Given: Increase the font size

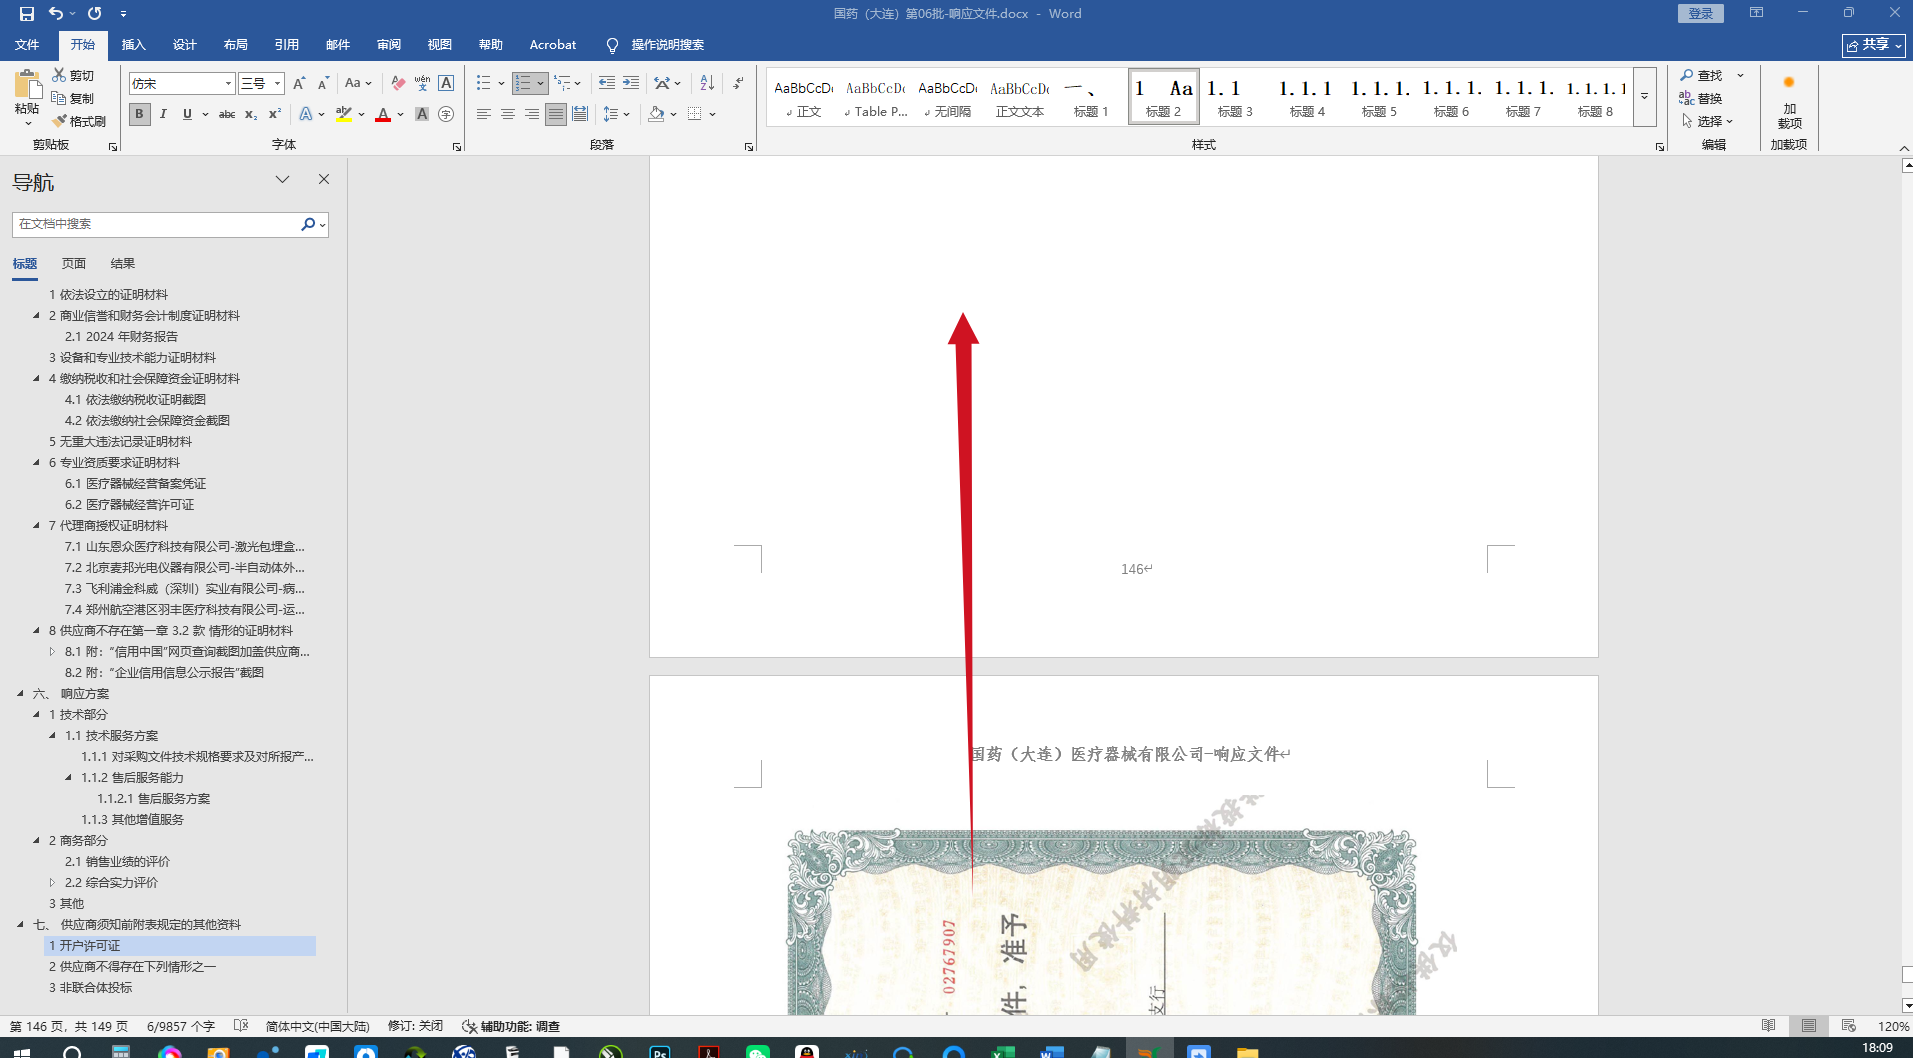Looking at the screenshot, I should 299,83.
